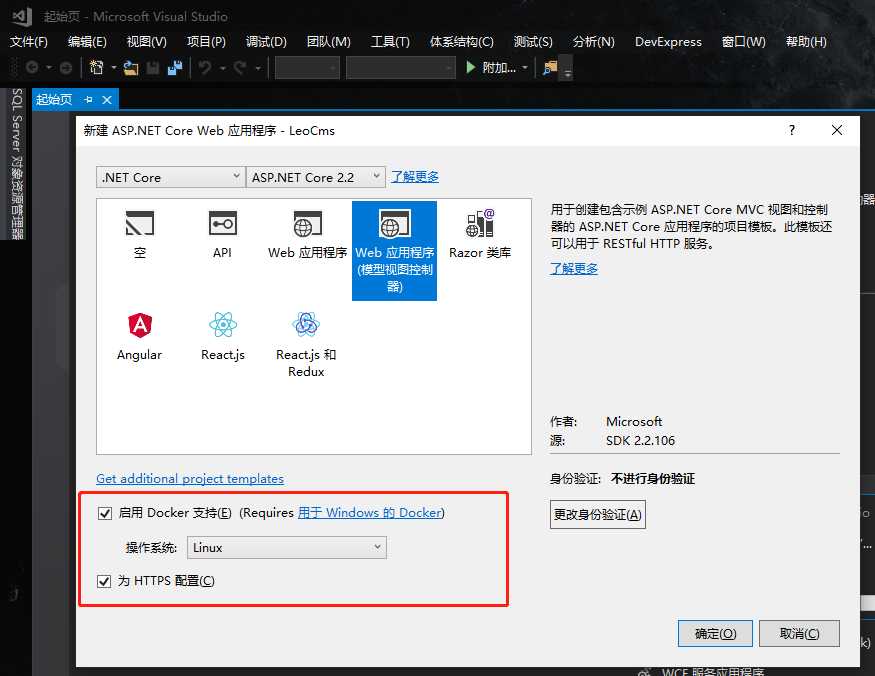Expand the new project toolbar dropdown arrow
Screen dimensions: 875x676
(x=114, y=68)
